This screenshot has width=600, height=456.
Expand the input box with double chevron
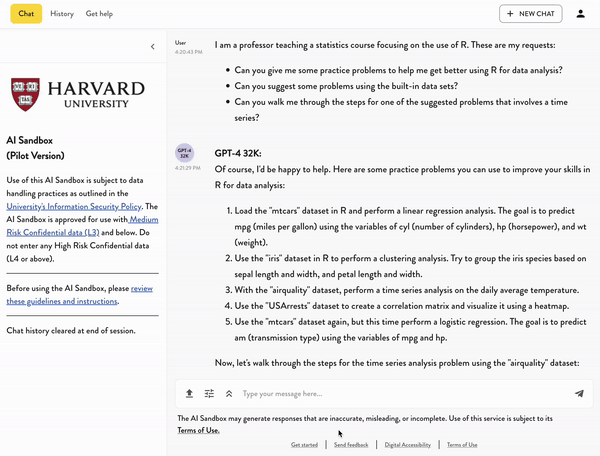tap(229, 394)
